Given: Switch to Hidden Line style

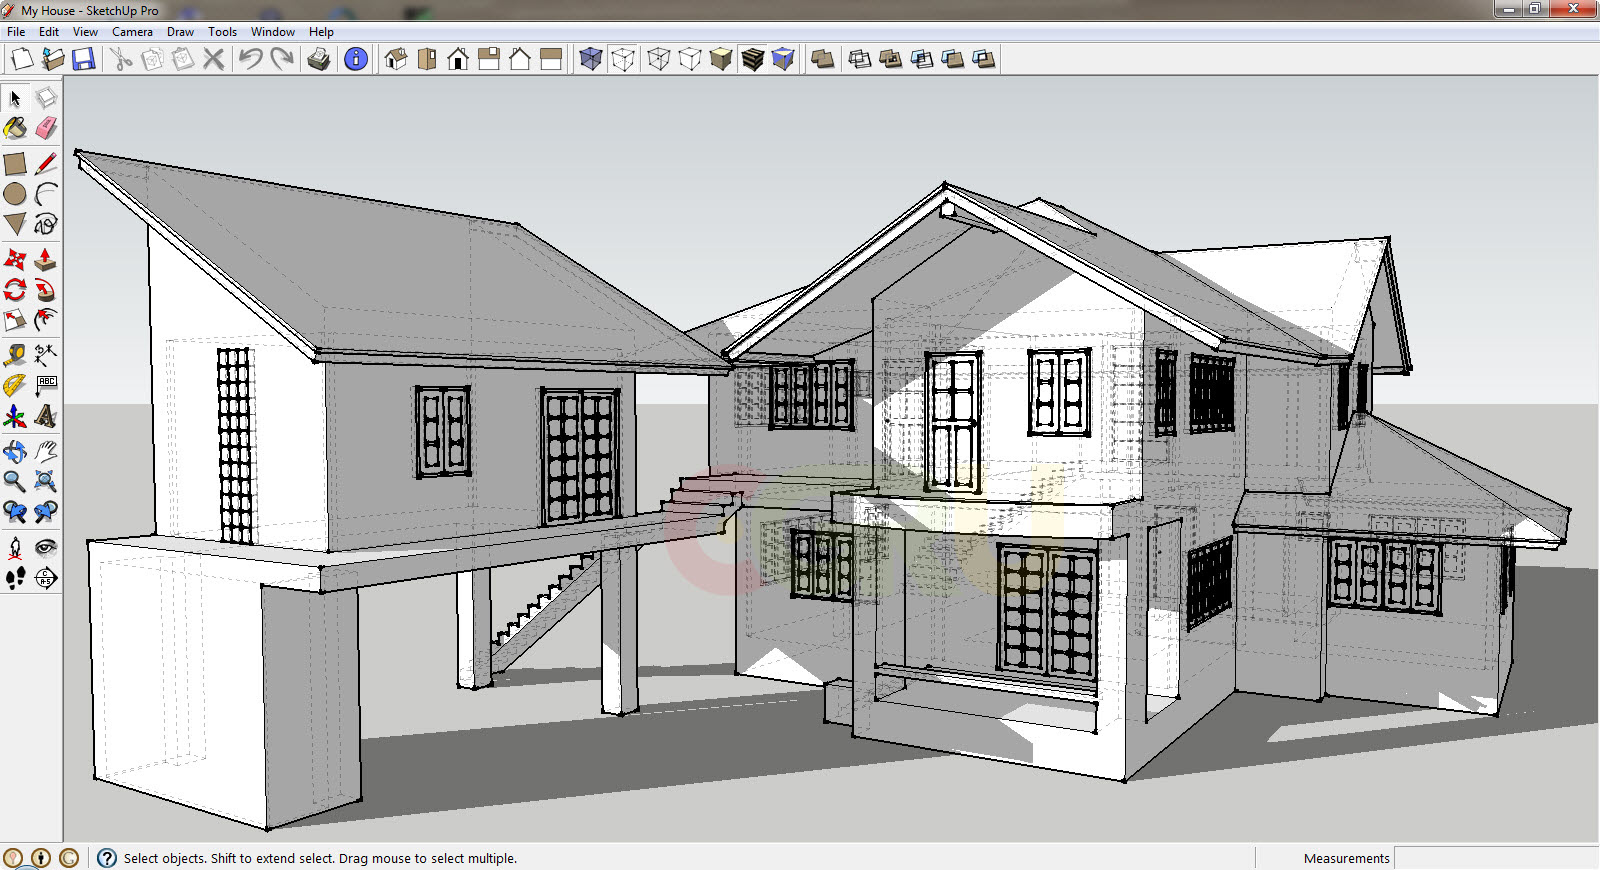Looking at the screenshot, I should (x=690, y=59).
